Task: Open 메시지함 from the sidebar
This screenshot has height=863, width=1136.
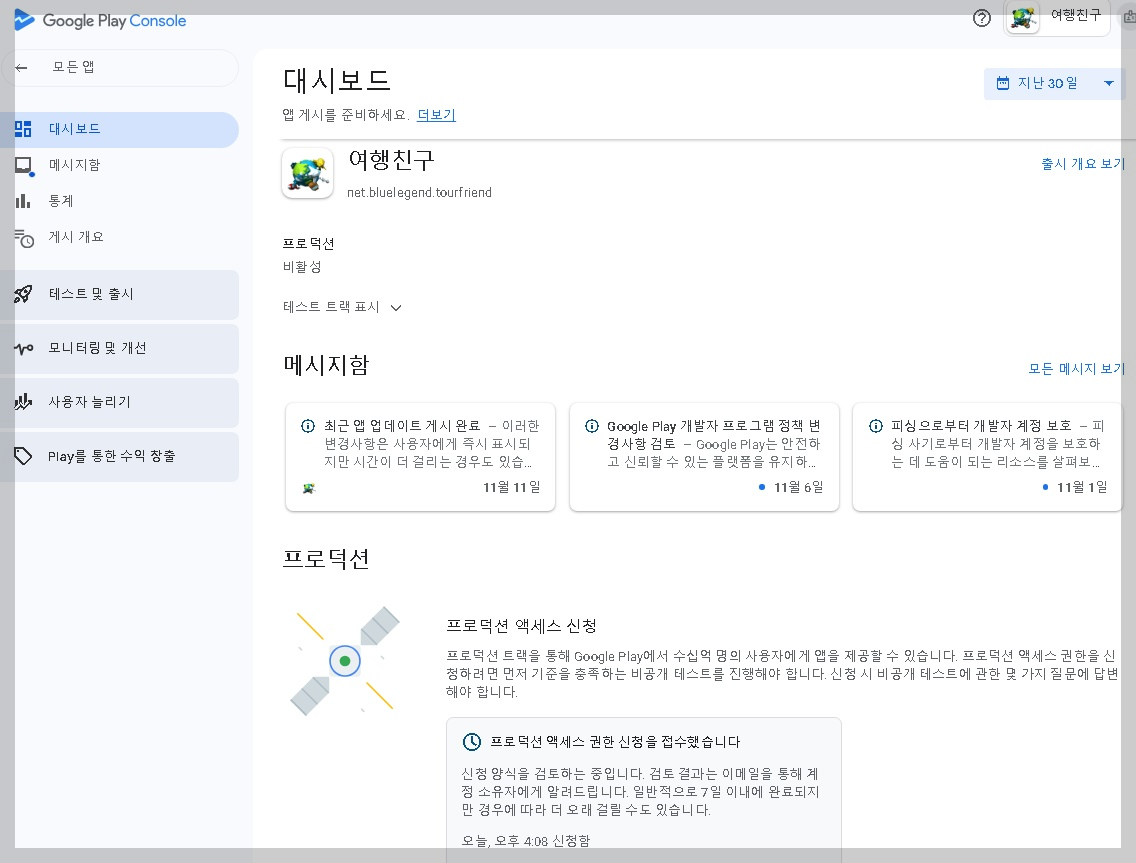Action: click(x=120, y=165)
